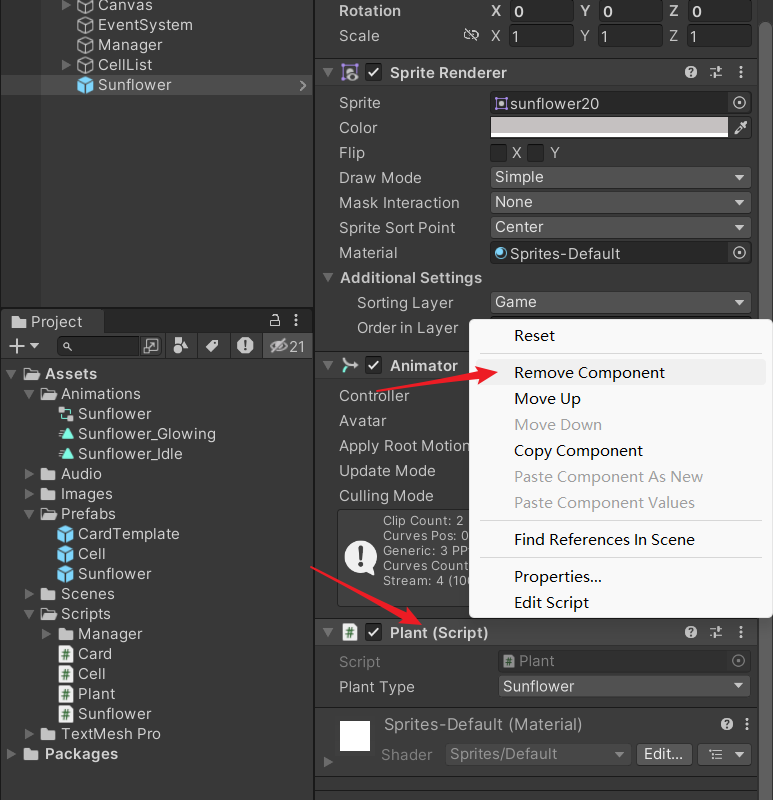The width and height of the screenshot is (773, 800).
Task: Open the Plant Type dropdown
Action: 624,687
